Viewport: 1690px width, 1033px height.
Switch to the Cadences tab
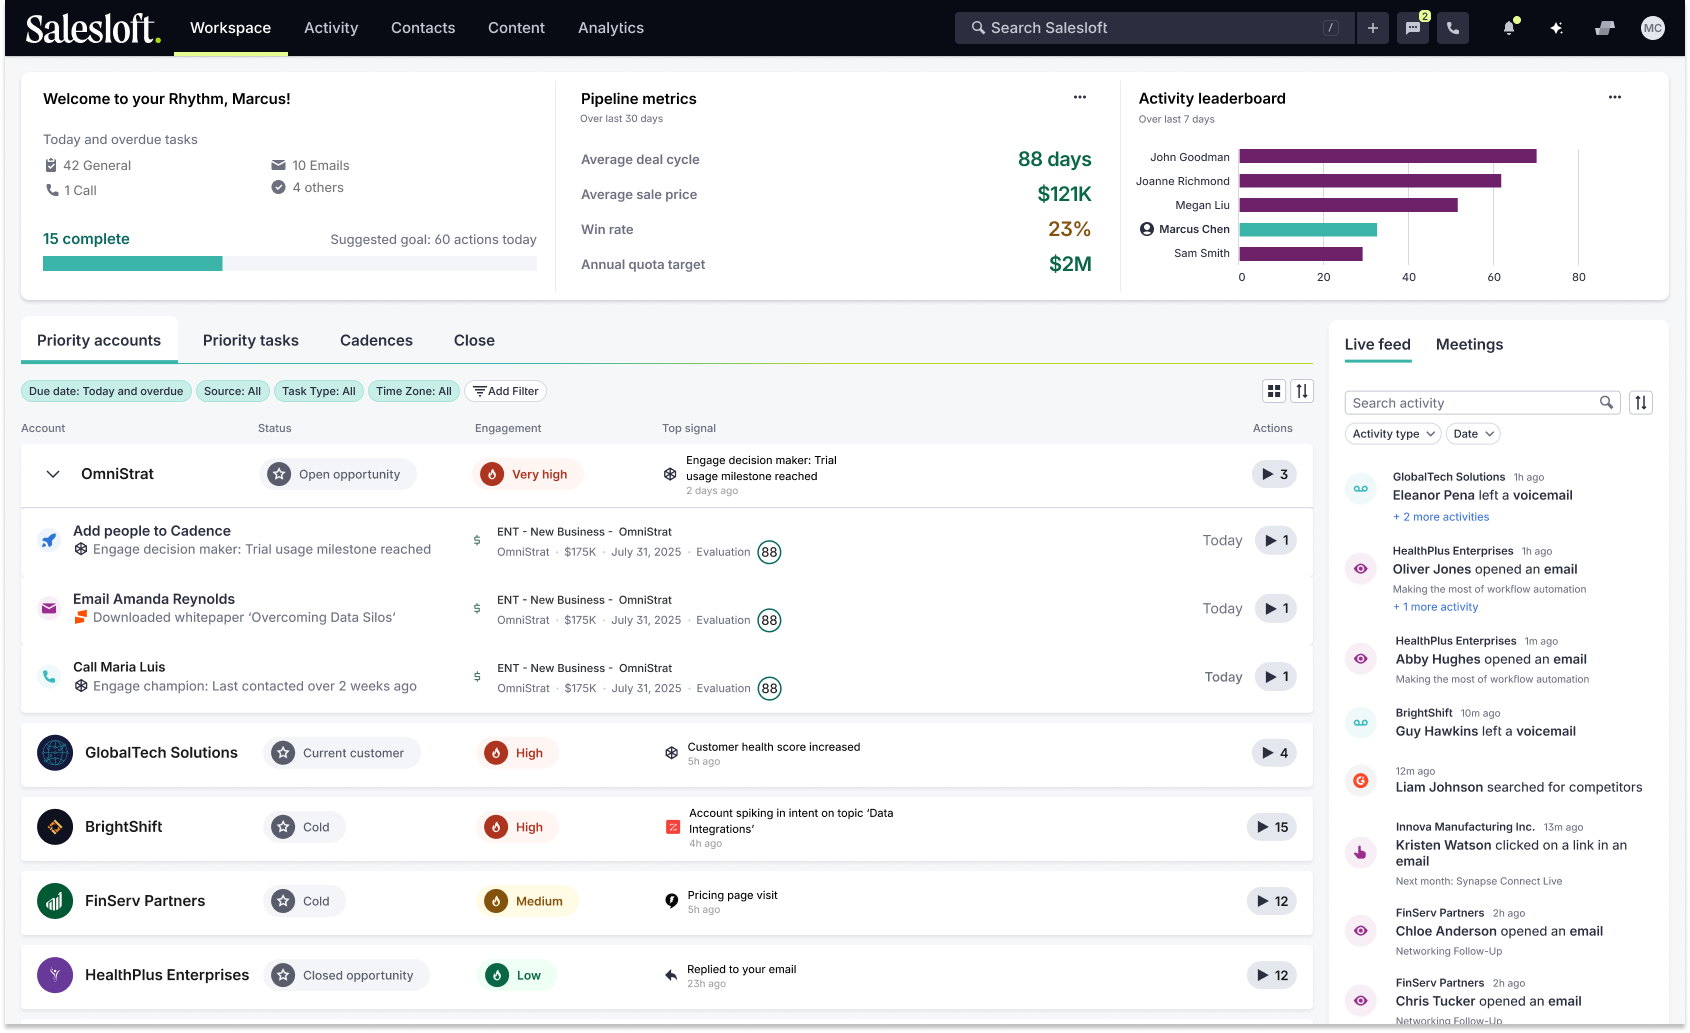pyautogui.click(x=376, y=340)
